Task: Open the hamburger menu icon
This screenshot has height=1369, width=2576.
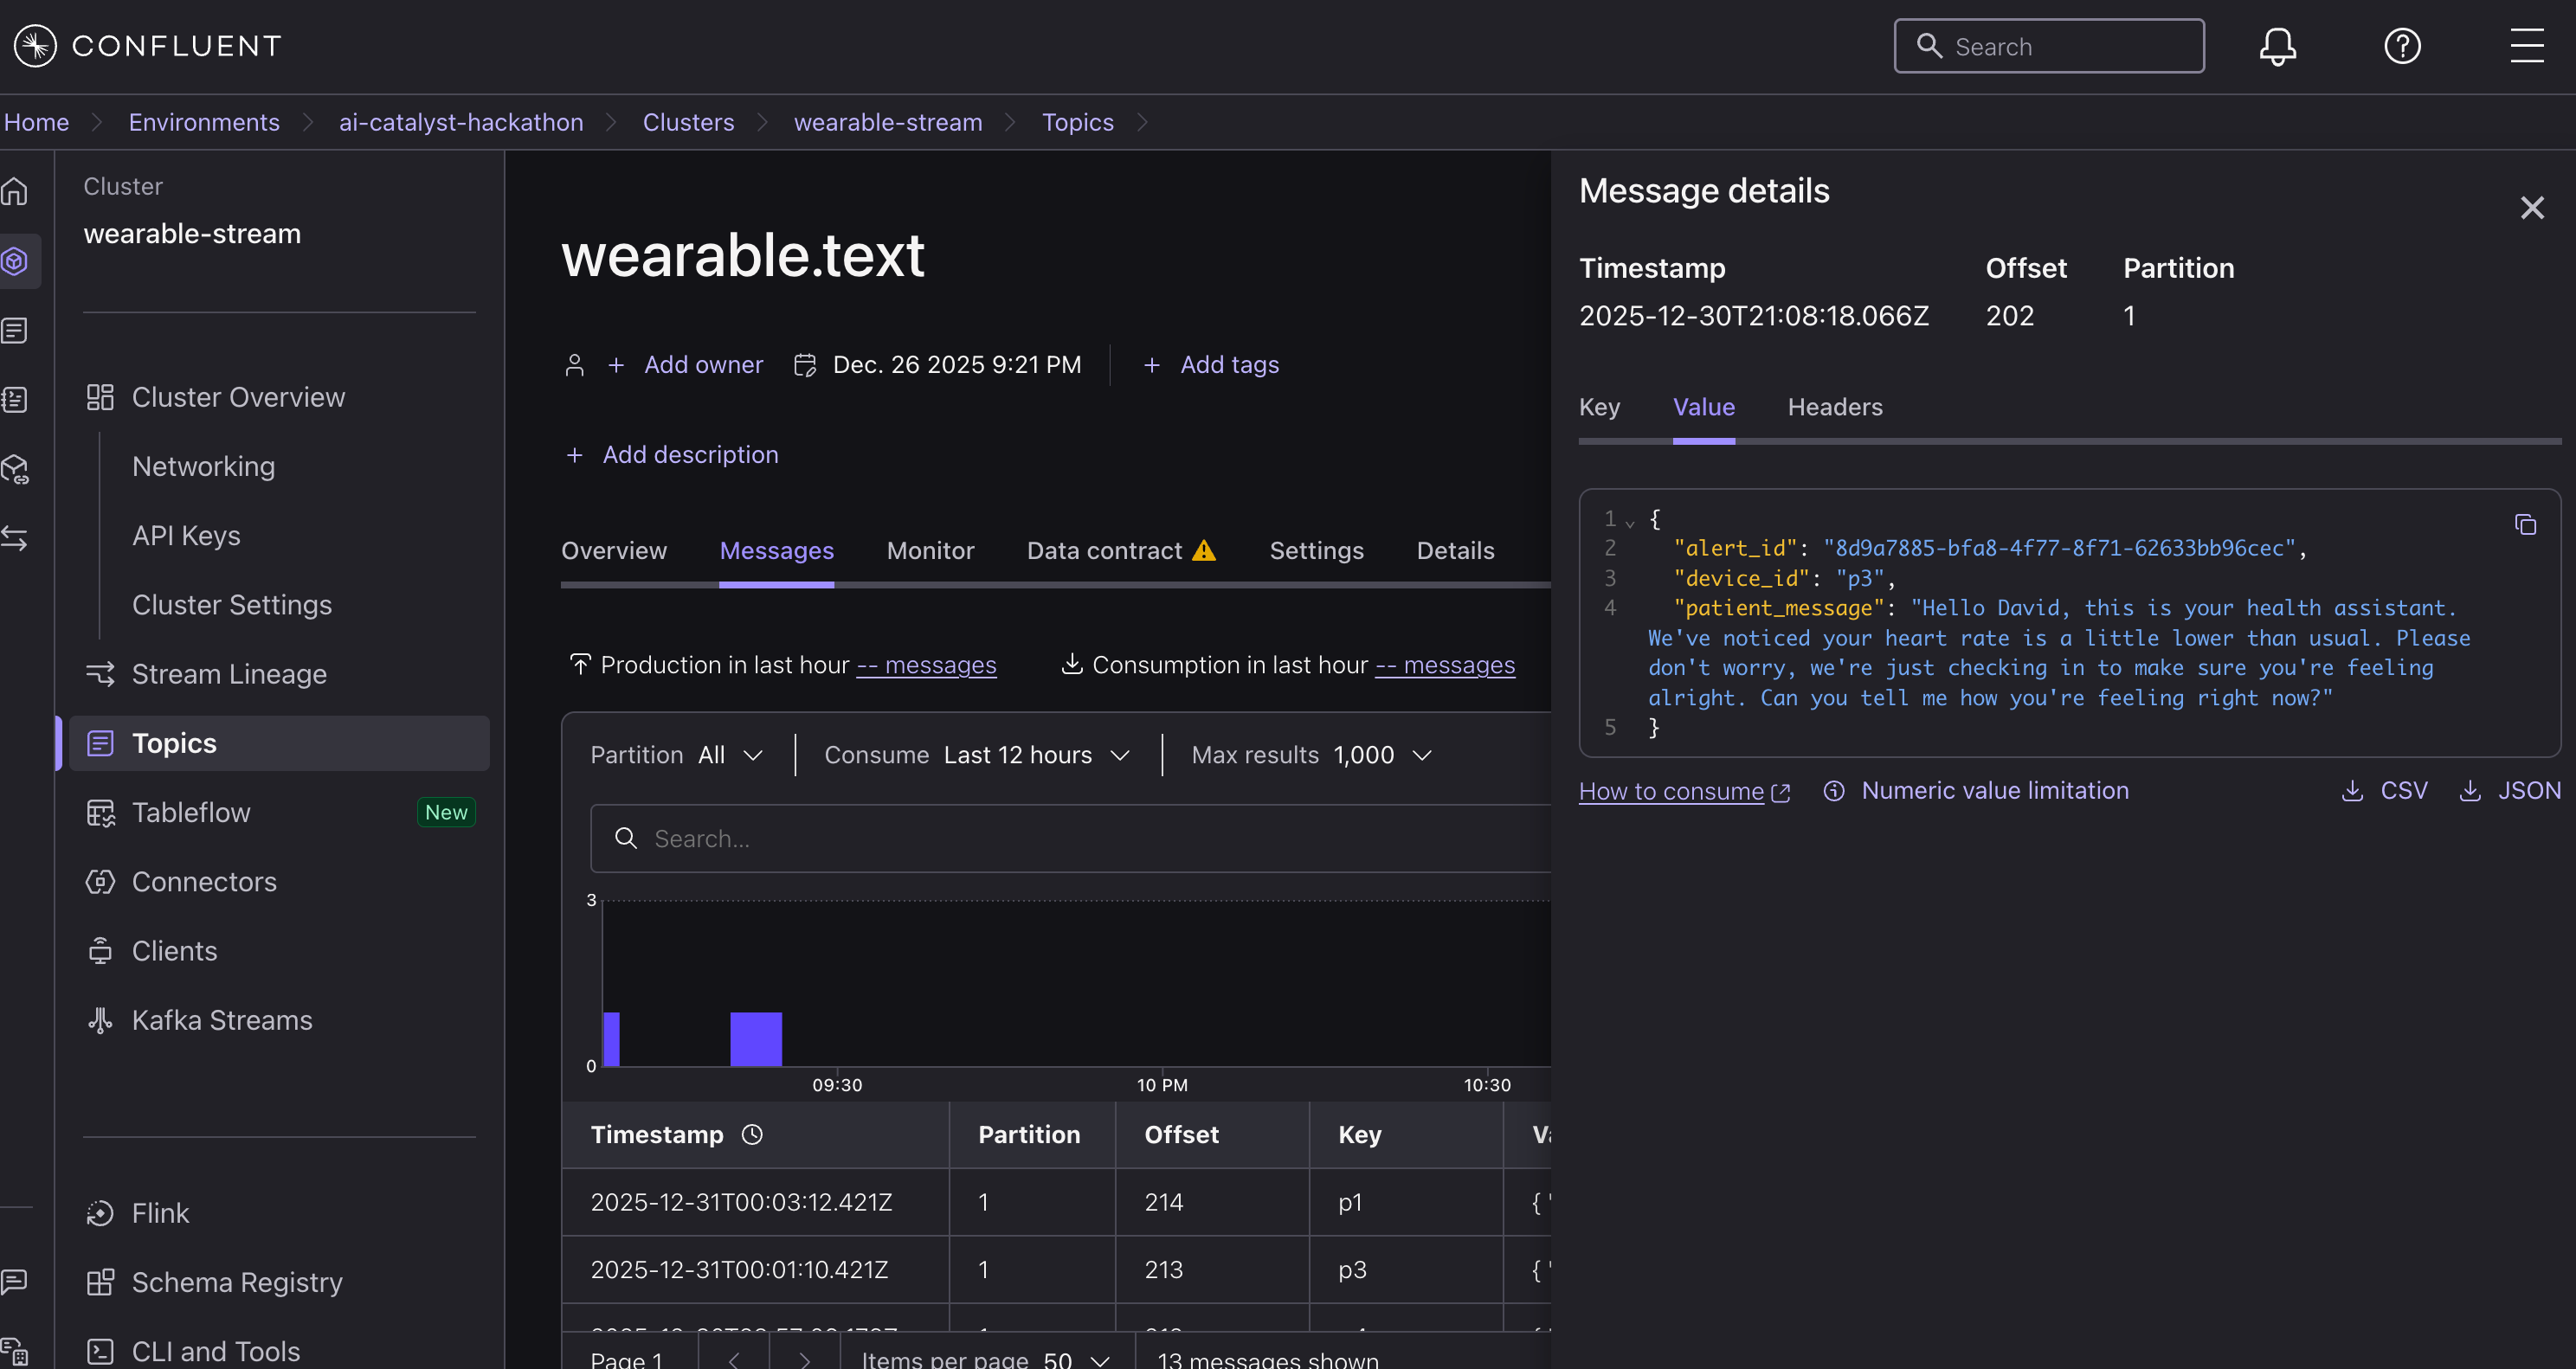Action: [2526, 46]
